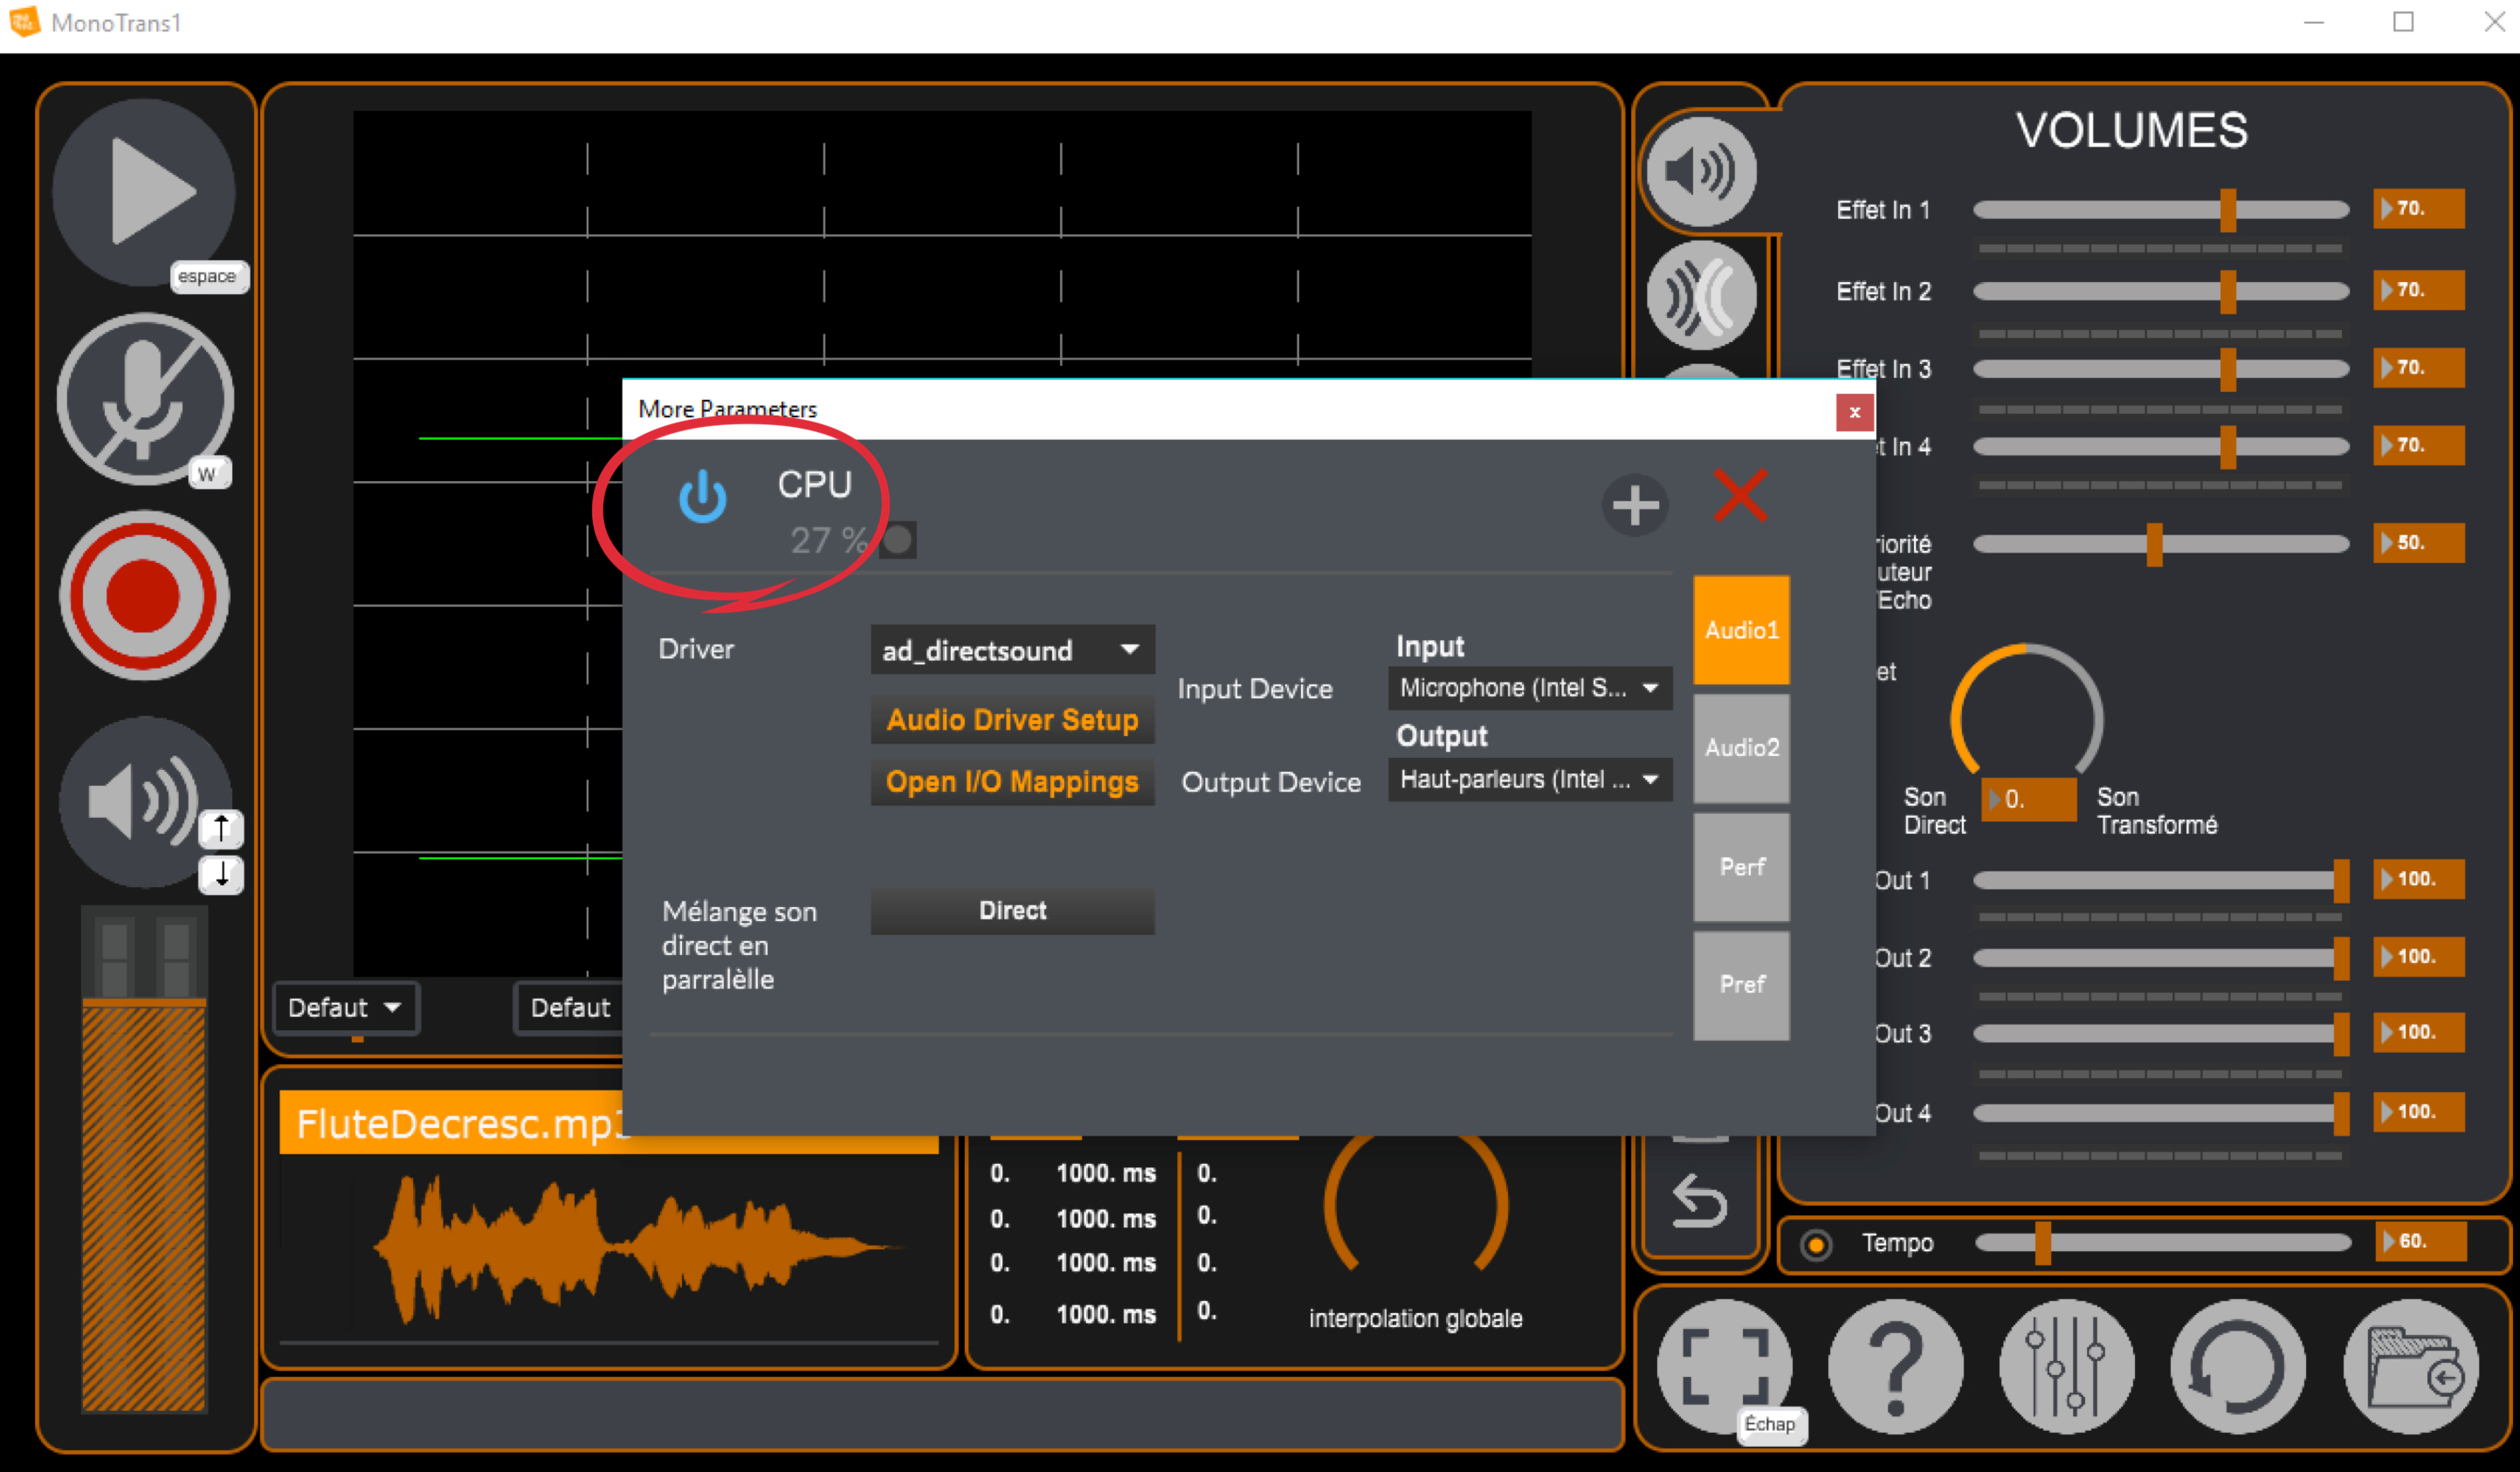The width and height of the screenshot is (2520, 1472).
Task: Toggle the muted microphone input button
Action: click(x=145, y=400)
